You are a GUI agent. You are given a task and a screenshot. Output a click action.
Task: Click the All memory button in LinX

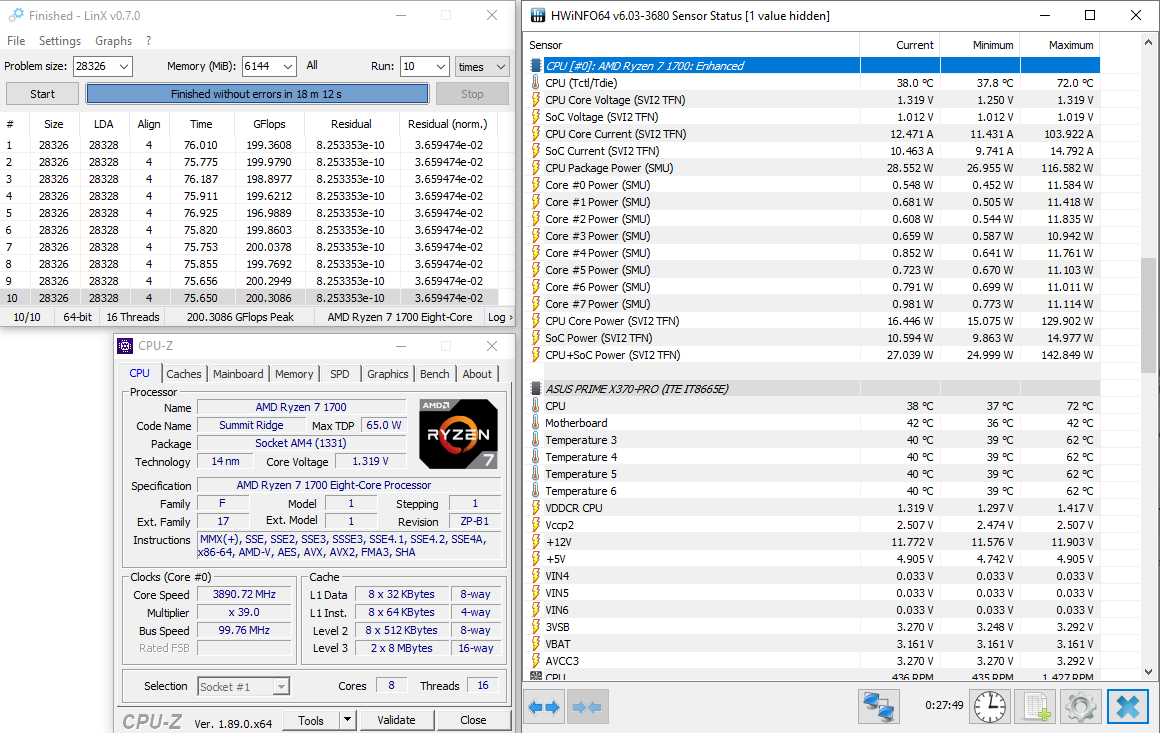(312, 66)
